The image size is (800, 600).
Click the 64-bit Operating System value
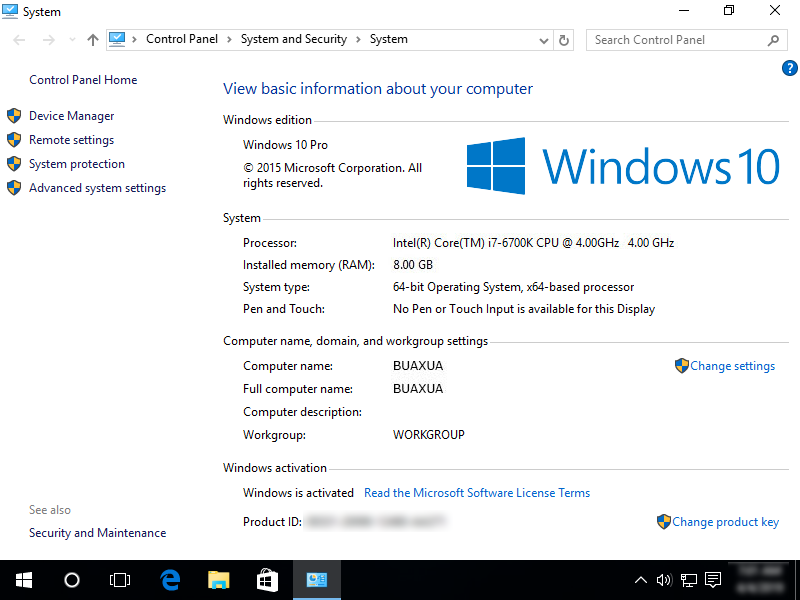pyautogui.click(x=513, y=287)
